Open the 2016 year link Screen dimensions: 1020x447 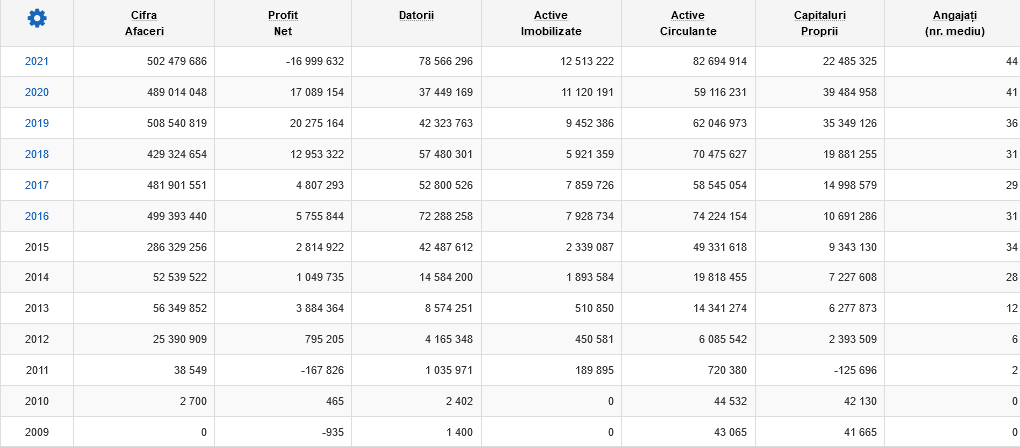coord(37,216)
